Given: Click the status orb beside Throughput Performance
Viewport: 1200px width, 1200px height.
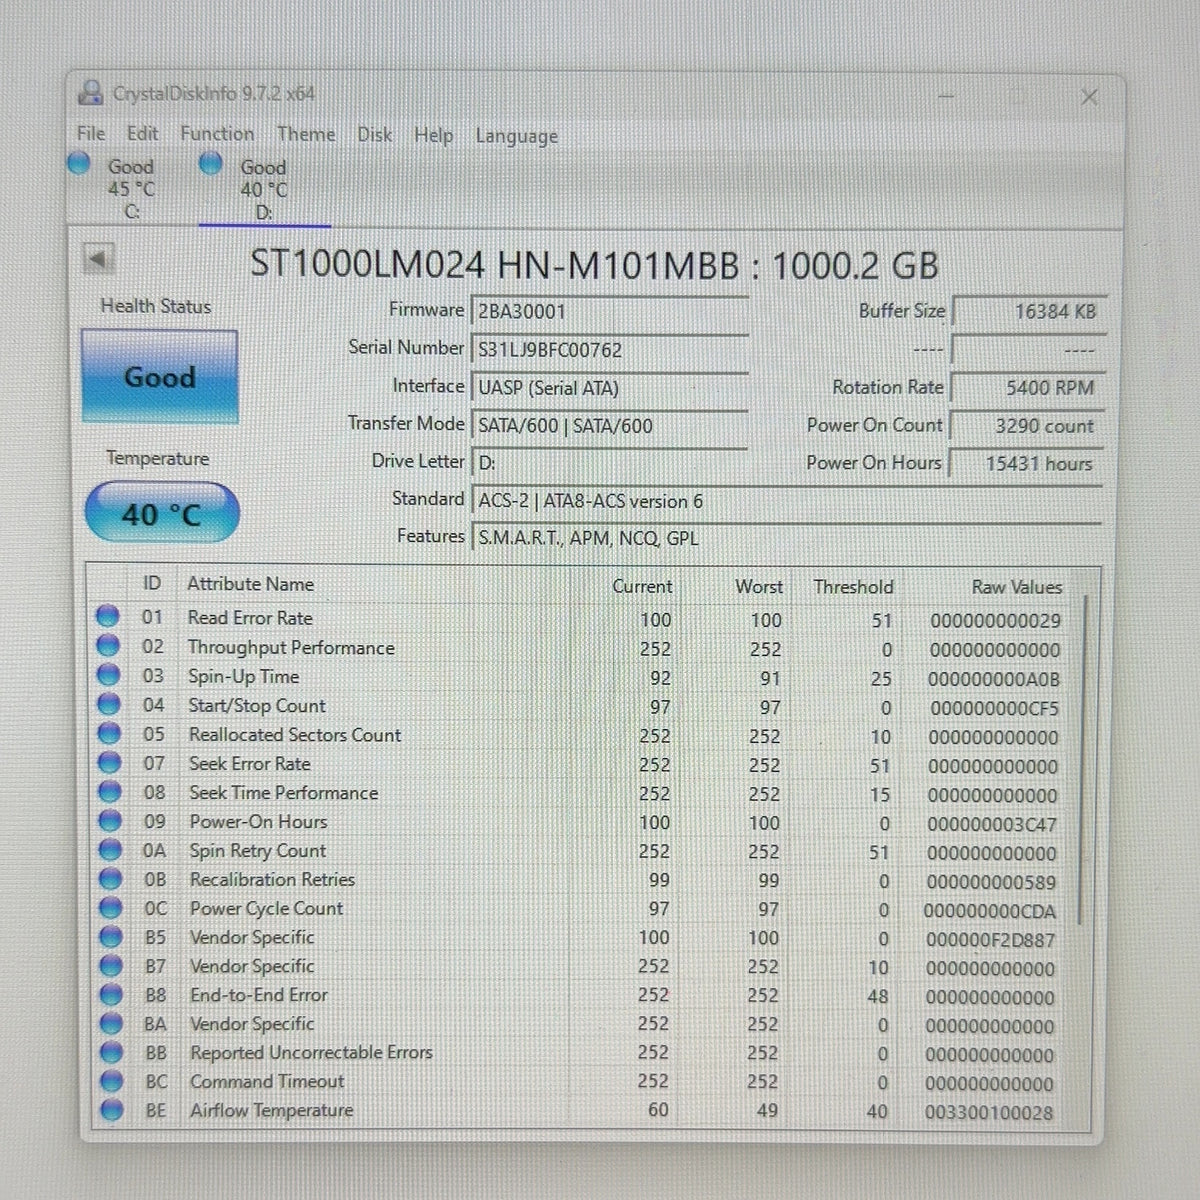Looking at the screenshot, I should coord(108,646).
